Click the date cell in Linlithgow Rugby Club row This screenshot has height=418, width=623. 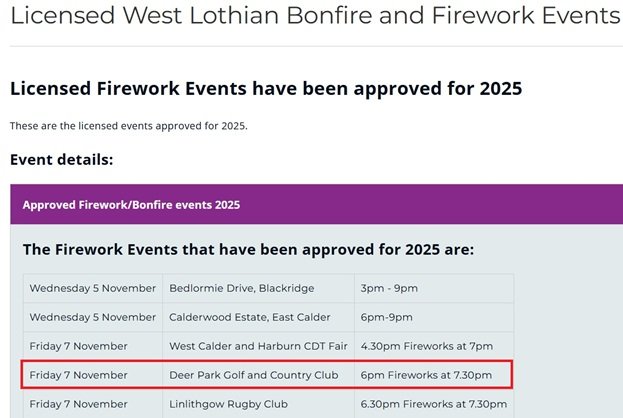coord(79,404)
